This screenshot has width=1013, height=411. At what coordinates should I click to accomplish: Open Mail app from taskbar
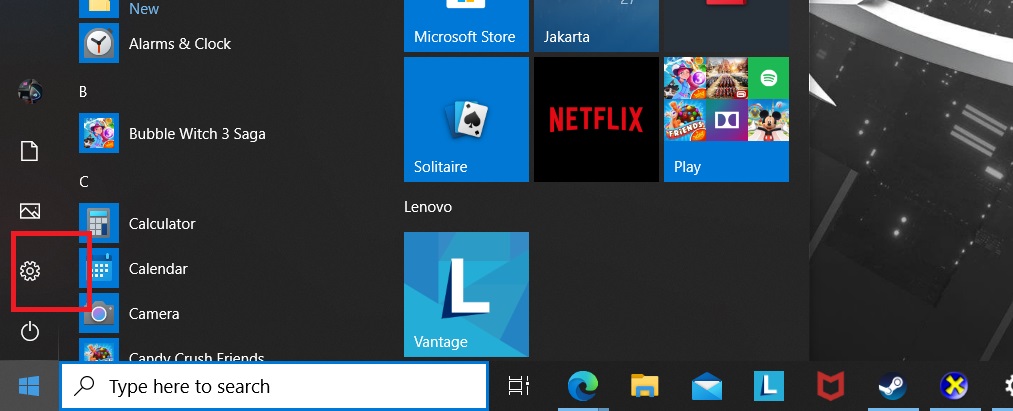(707, 386)
